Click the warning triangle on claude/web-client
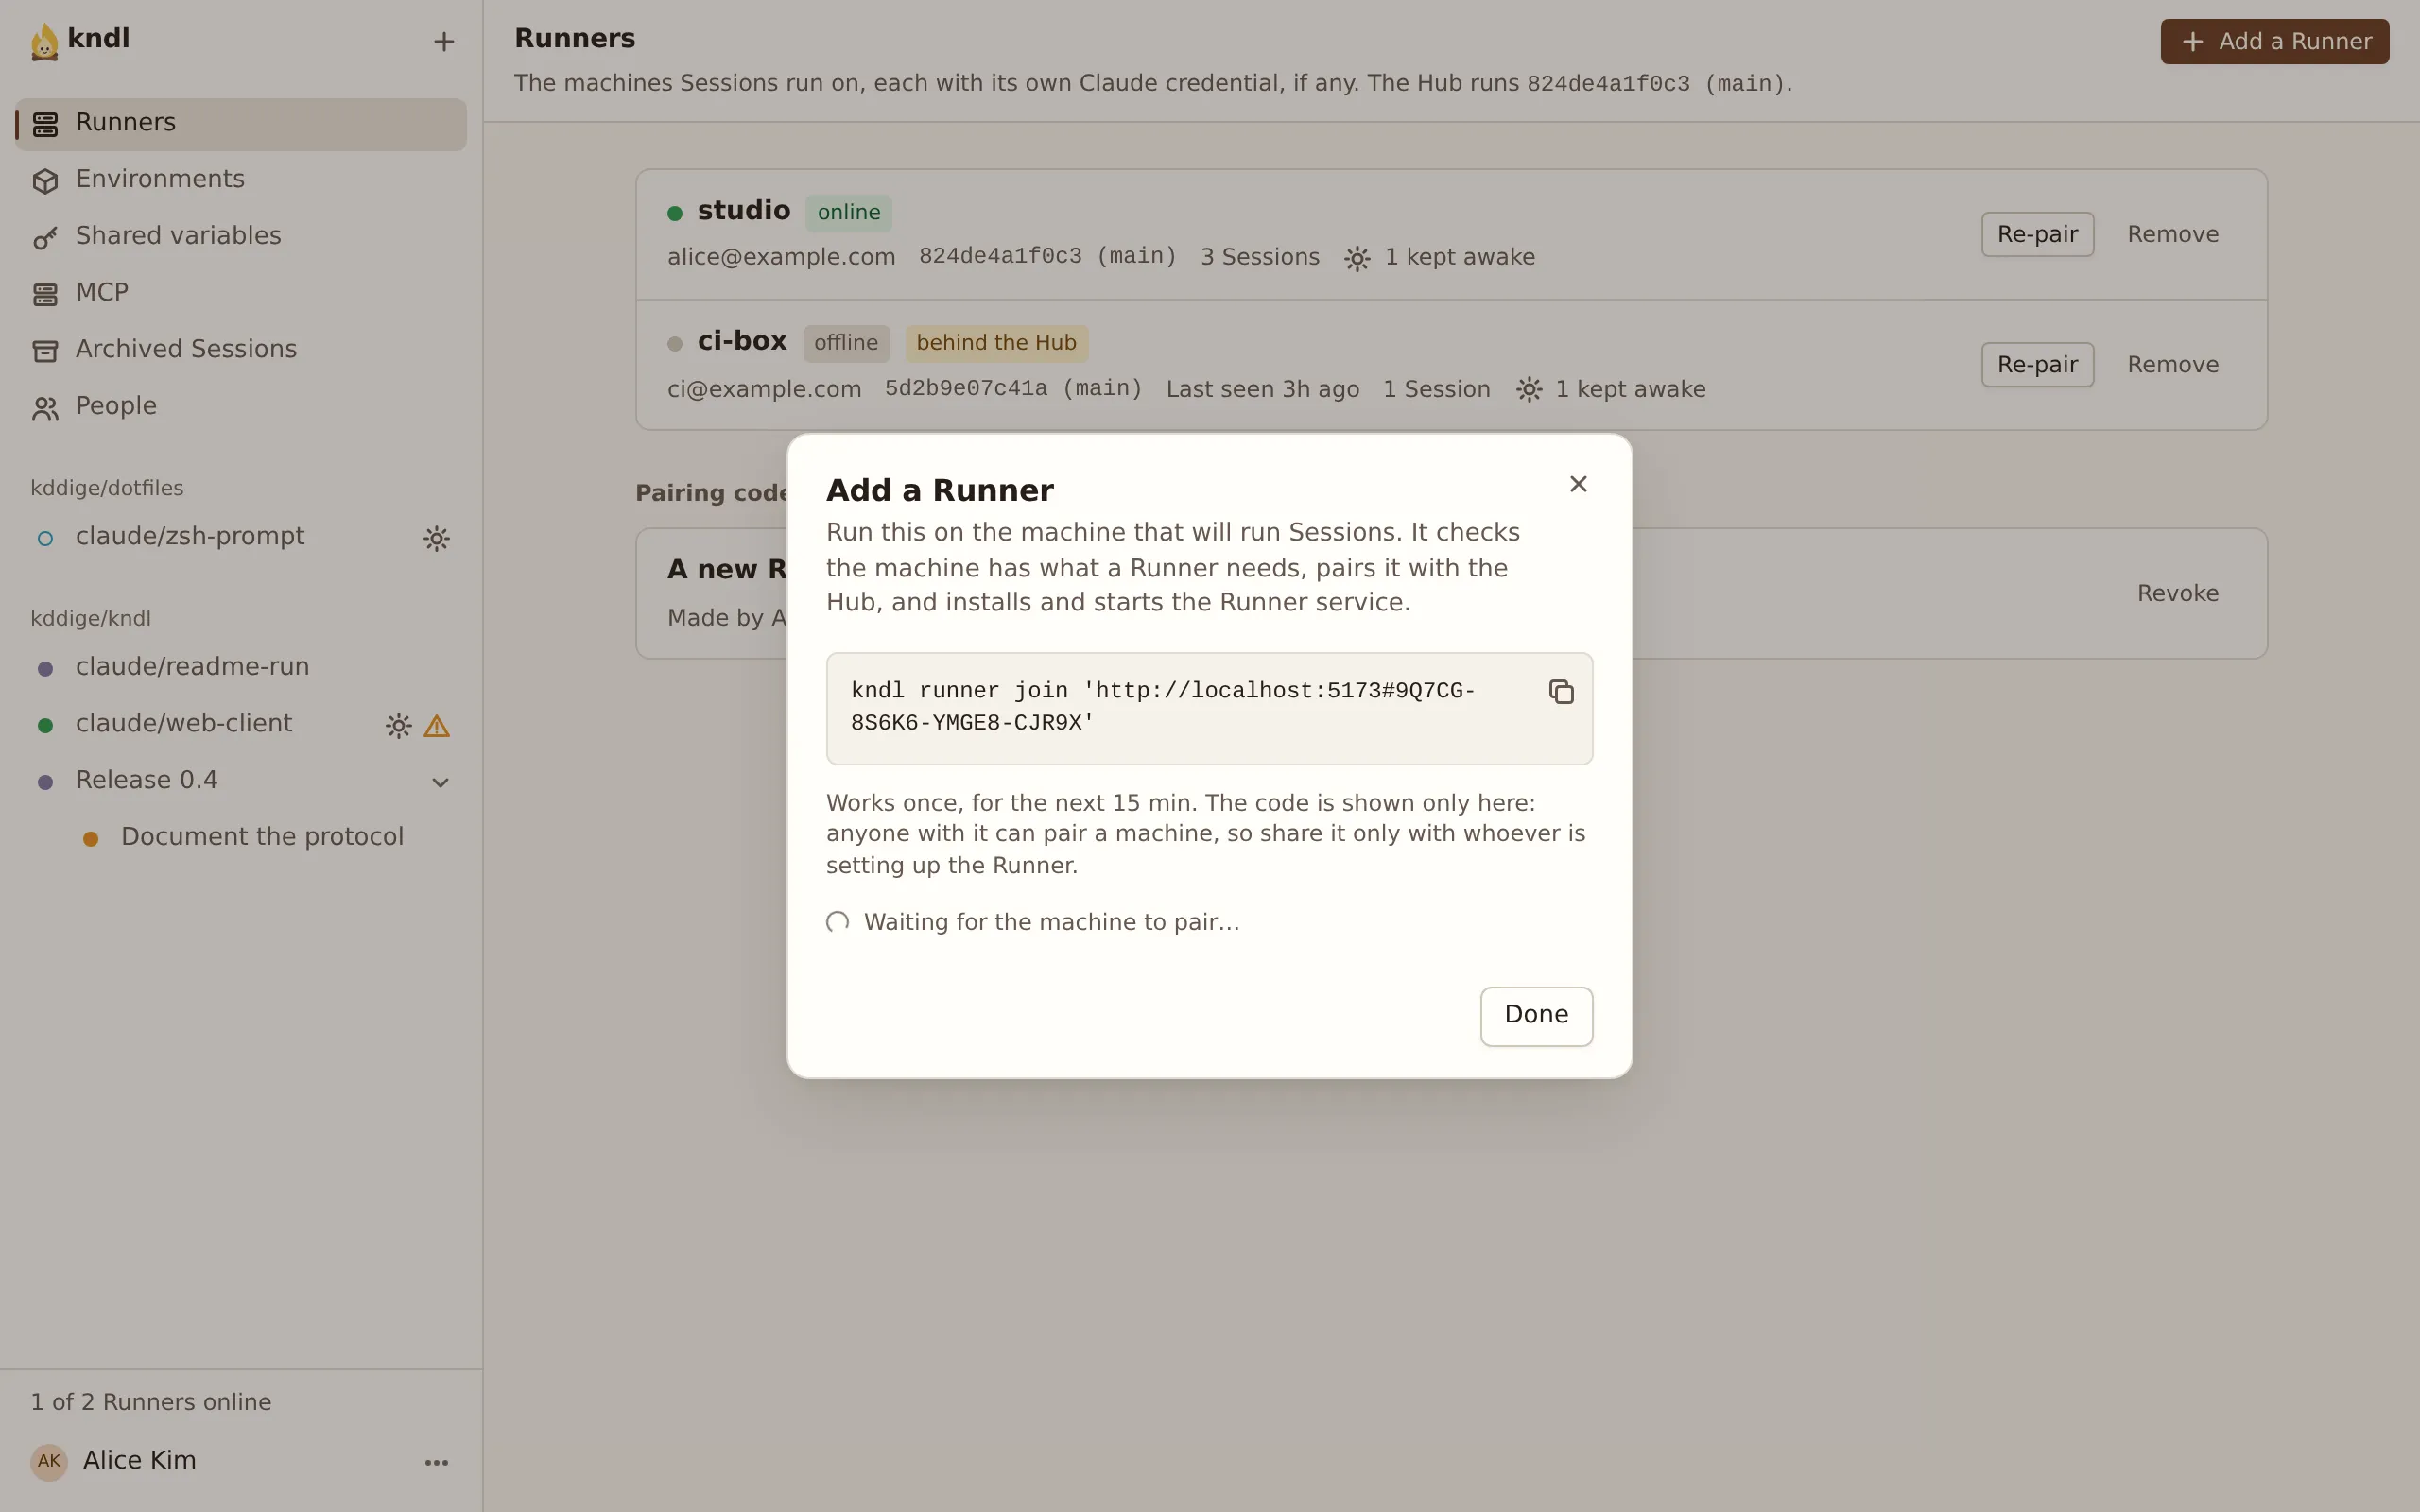 [436, 726]
